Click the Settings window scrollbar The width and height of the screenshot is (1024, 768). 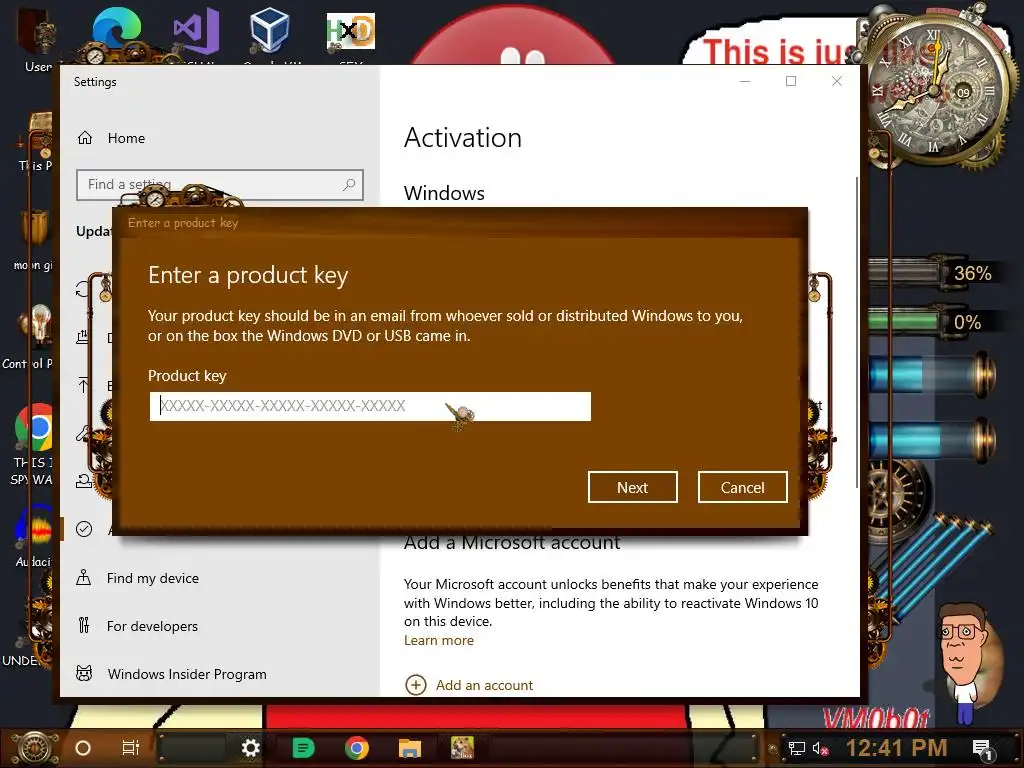tap(856, 332)
